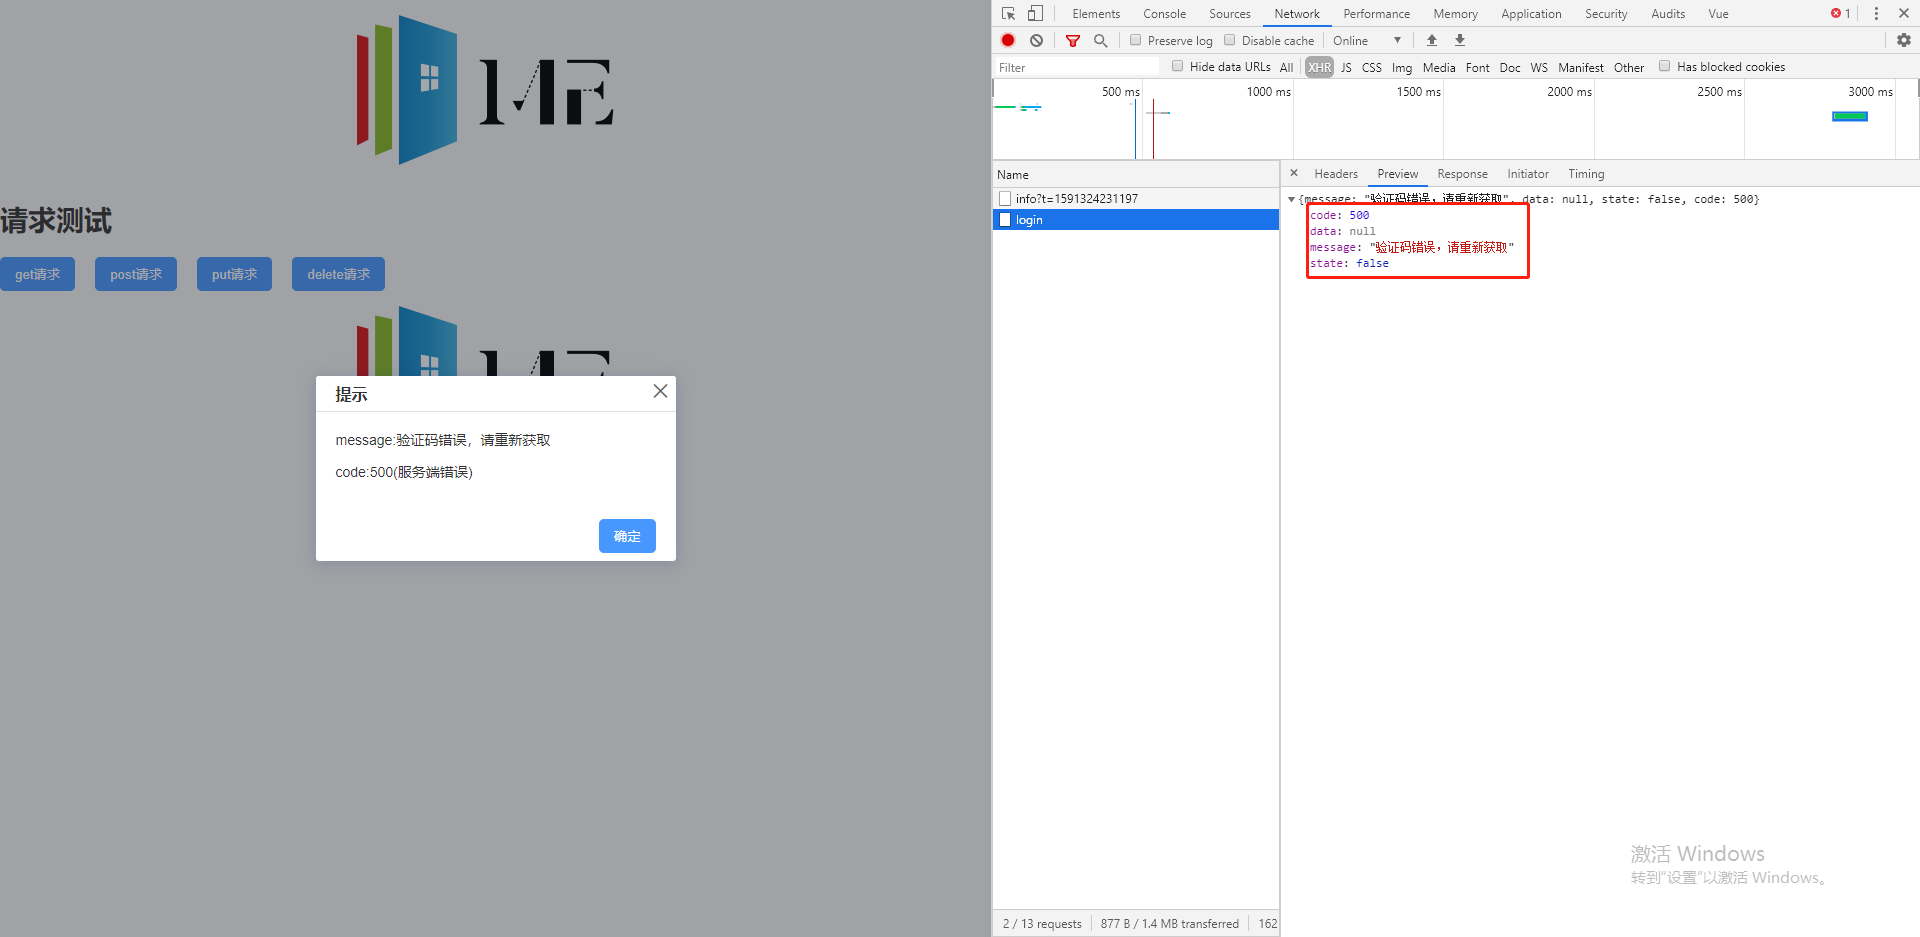
Task: Click the put请求 button
Action: tap(234, 274)
